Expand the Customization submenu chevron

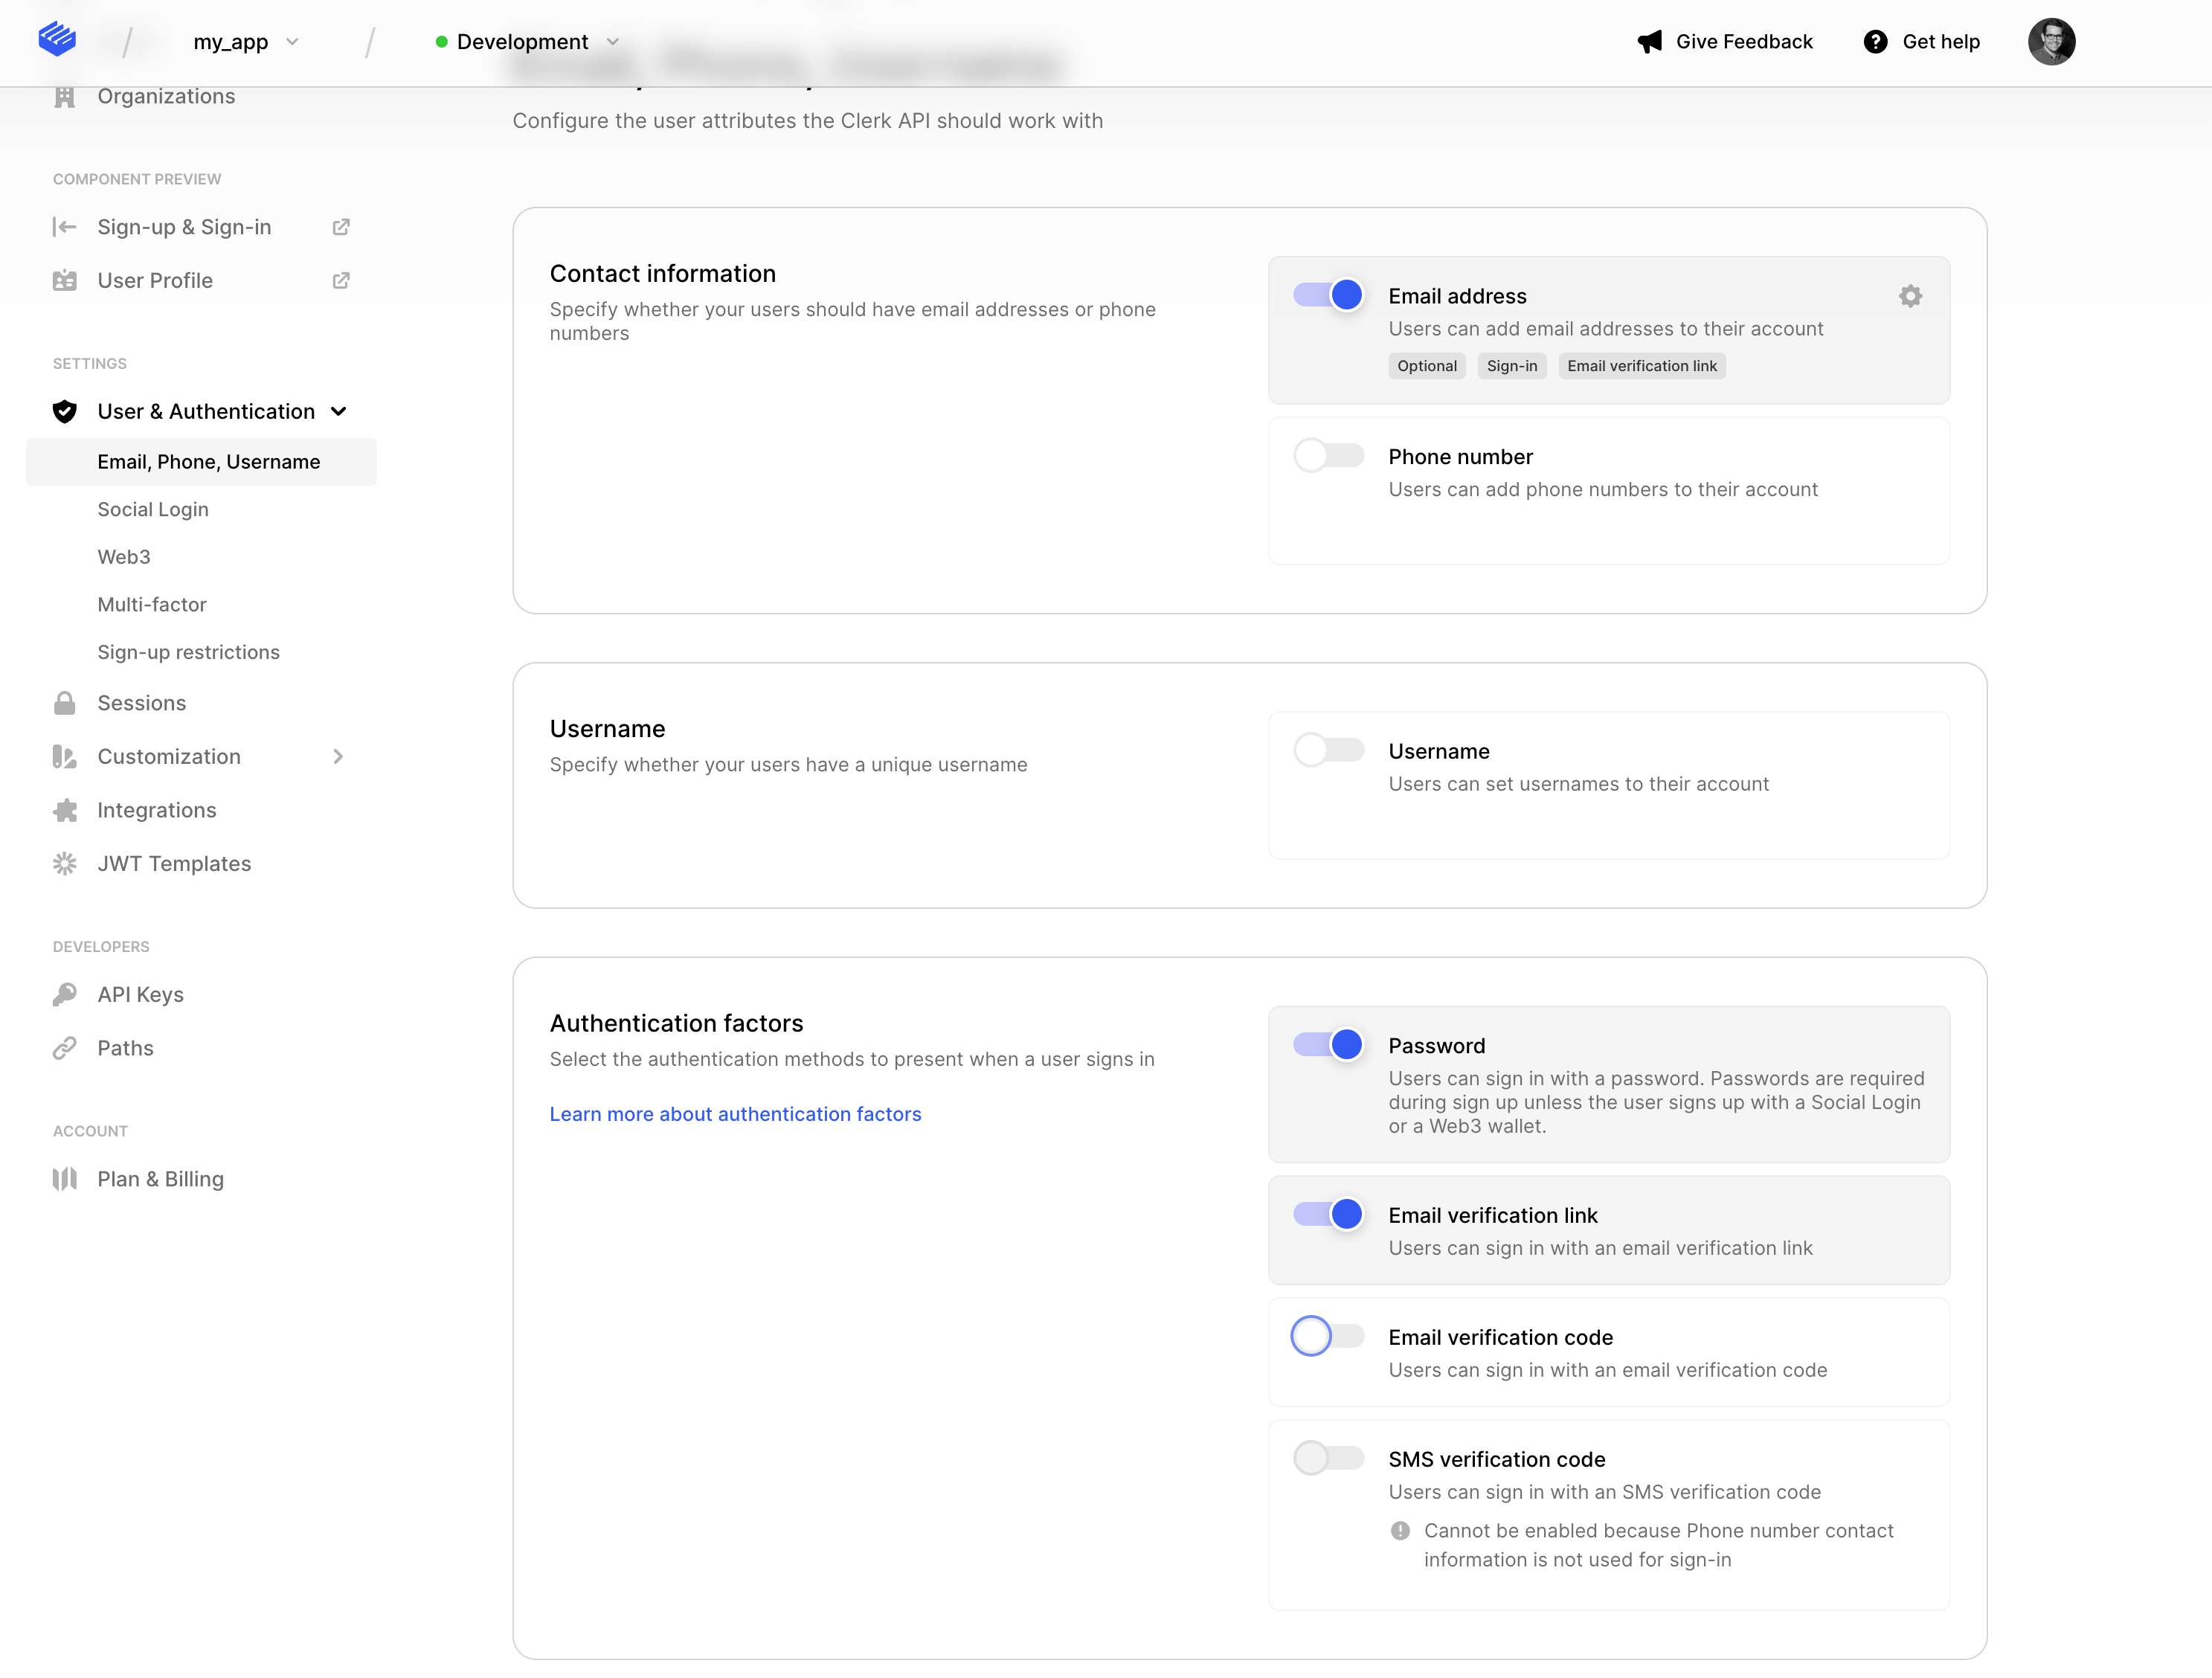[x=338, y=757]
